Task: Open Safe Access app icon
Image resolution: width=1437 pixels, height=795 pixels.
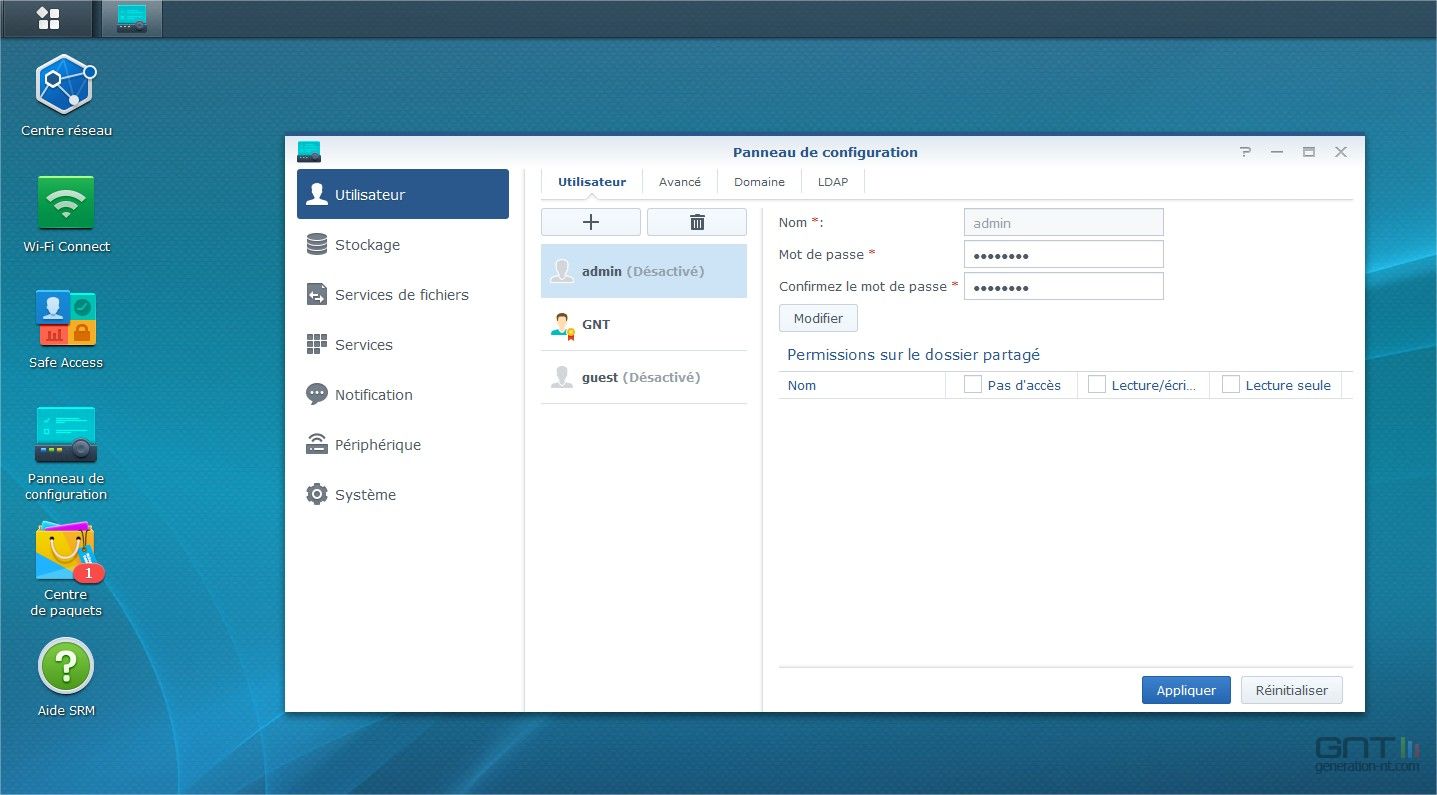Action: pos(66,319)
